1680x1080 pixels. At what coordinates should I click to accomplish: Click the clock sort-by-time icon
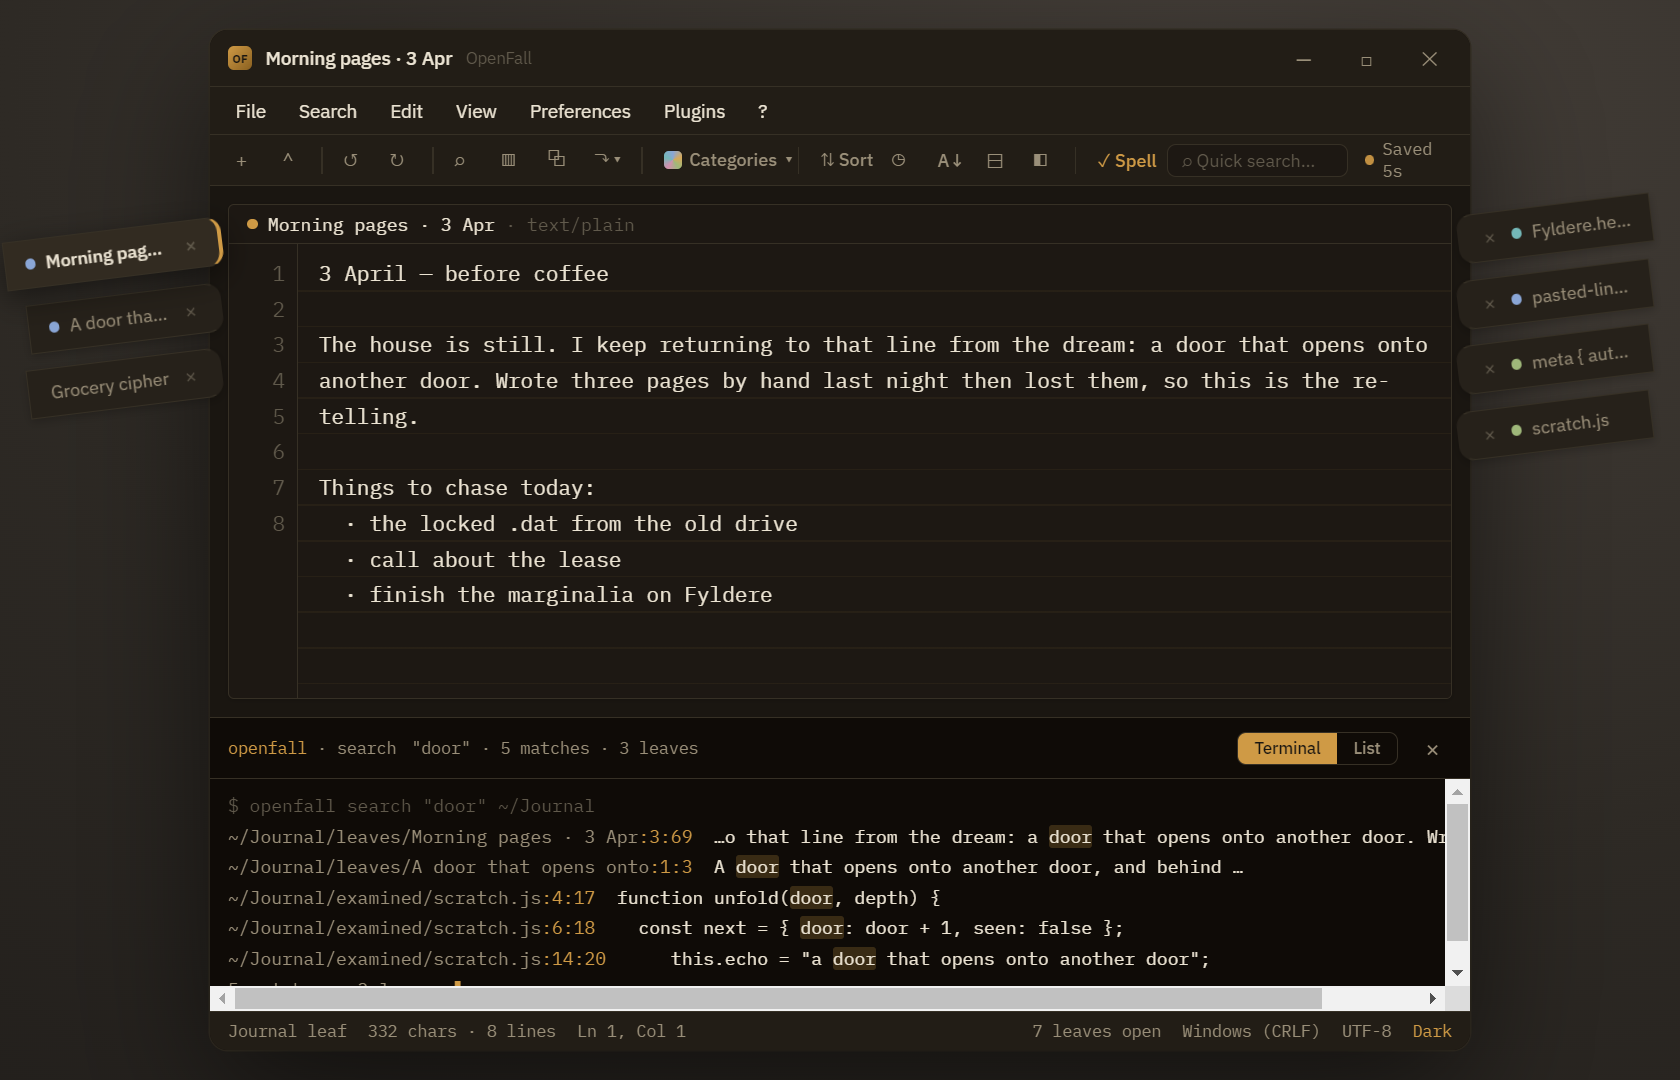[x=899, y=160]
